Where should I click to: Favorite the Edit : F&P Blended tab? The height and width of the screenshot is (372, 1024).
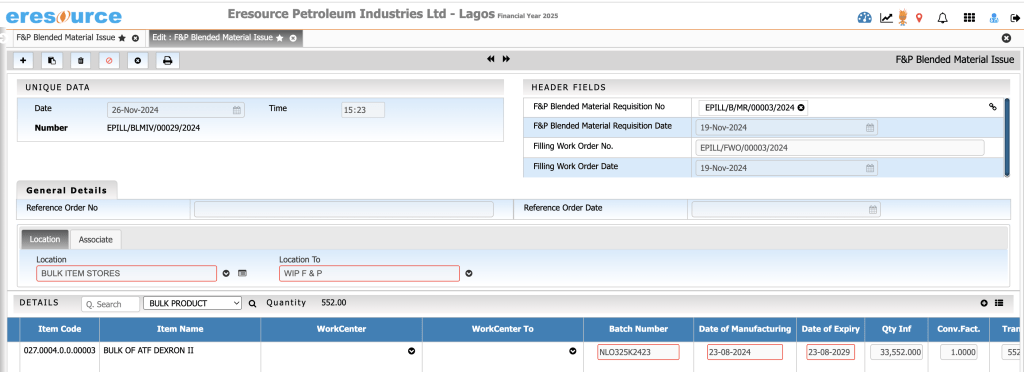280,39
